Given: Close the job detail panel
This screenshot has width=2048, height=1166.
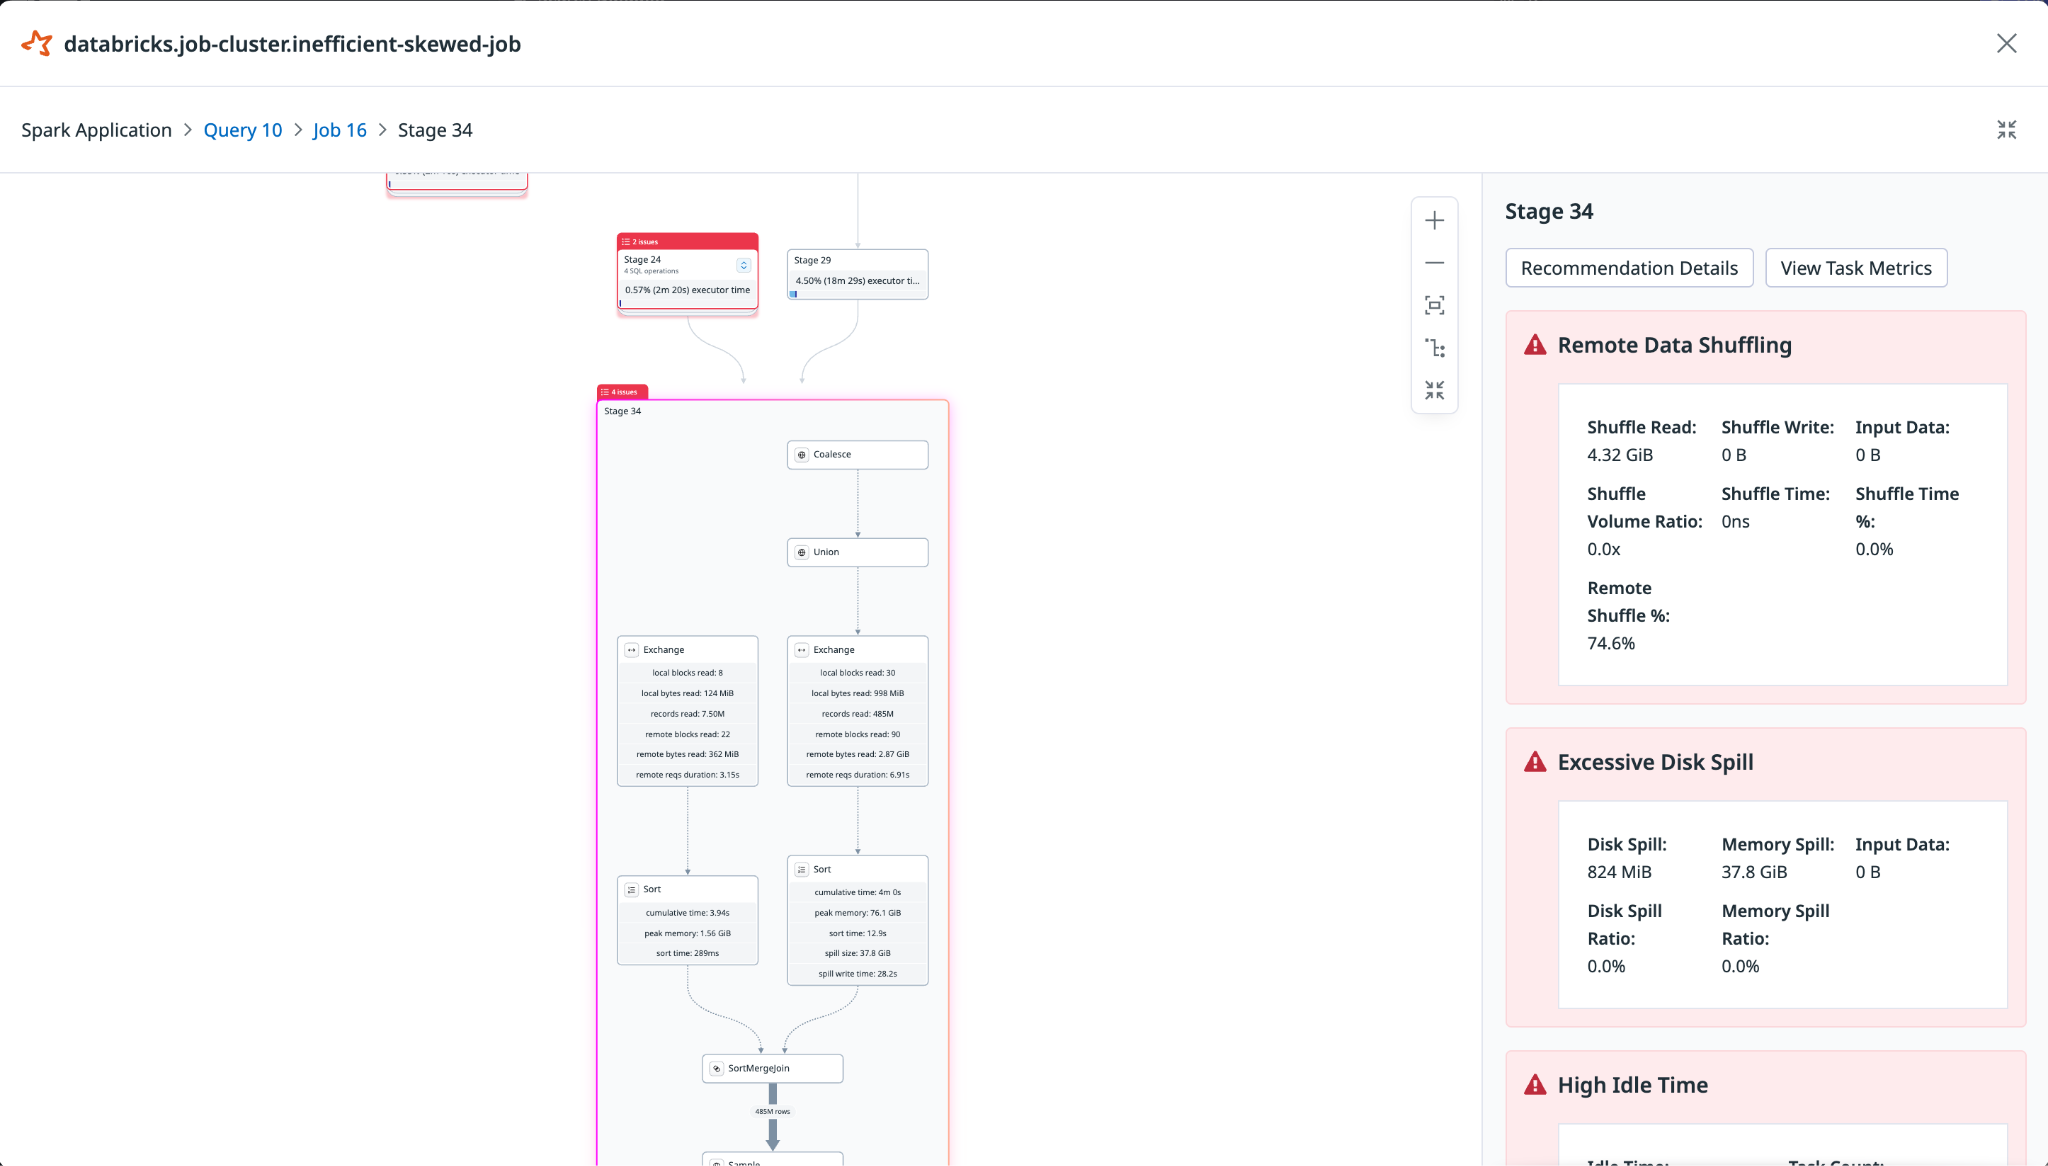Looking at the screenshot, I should 2006,43.
